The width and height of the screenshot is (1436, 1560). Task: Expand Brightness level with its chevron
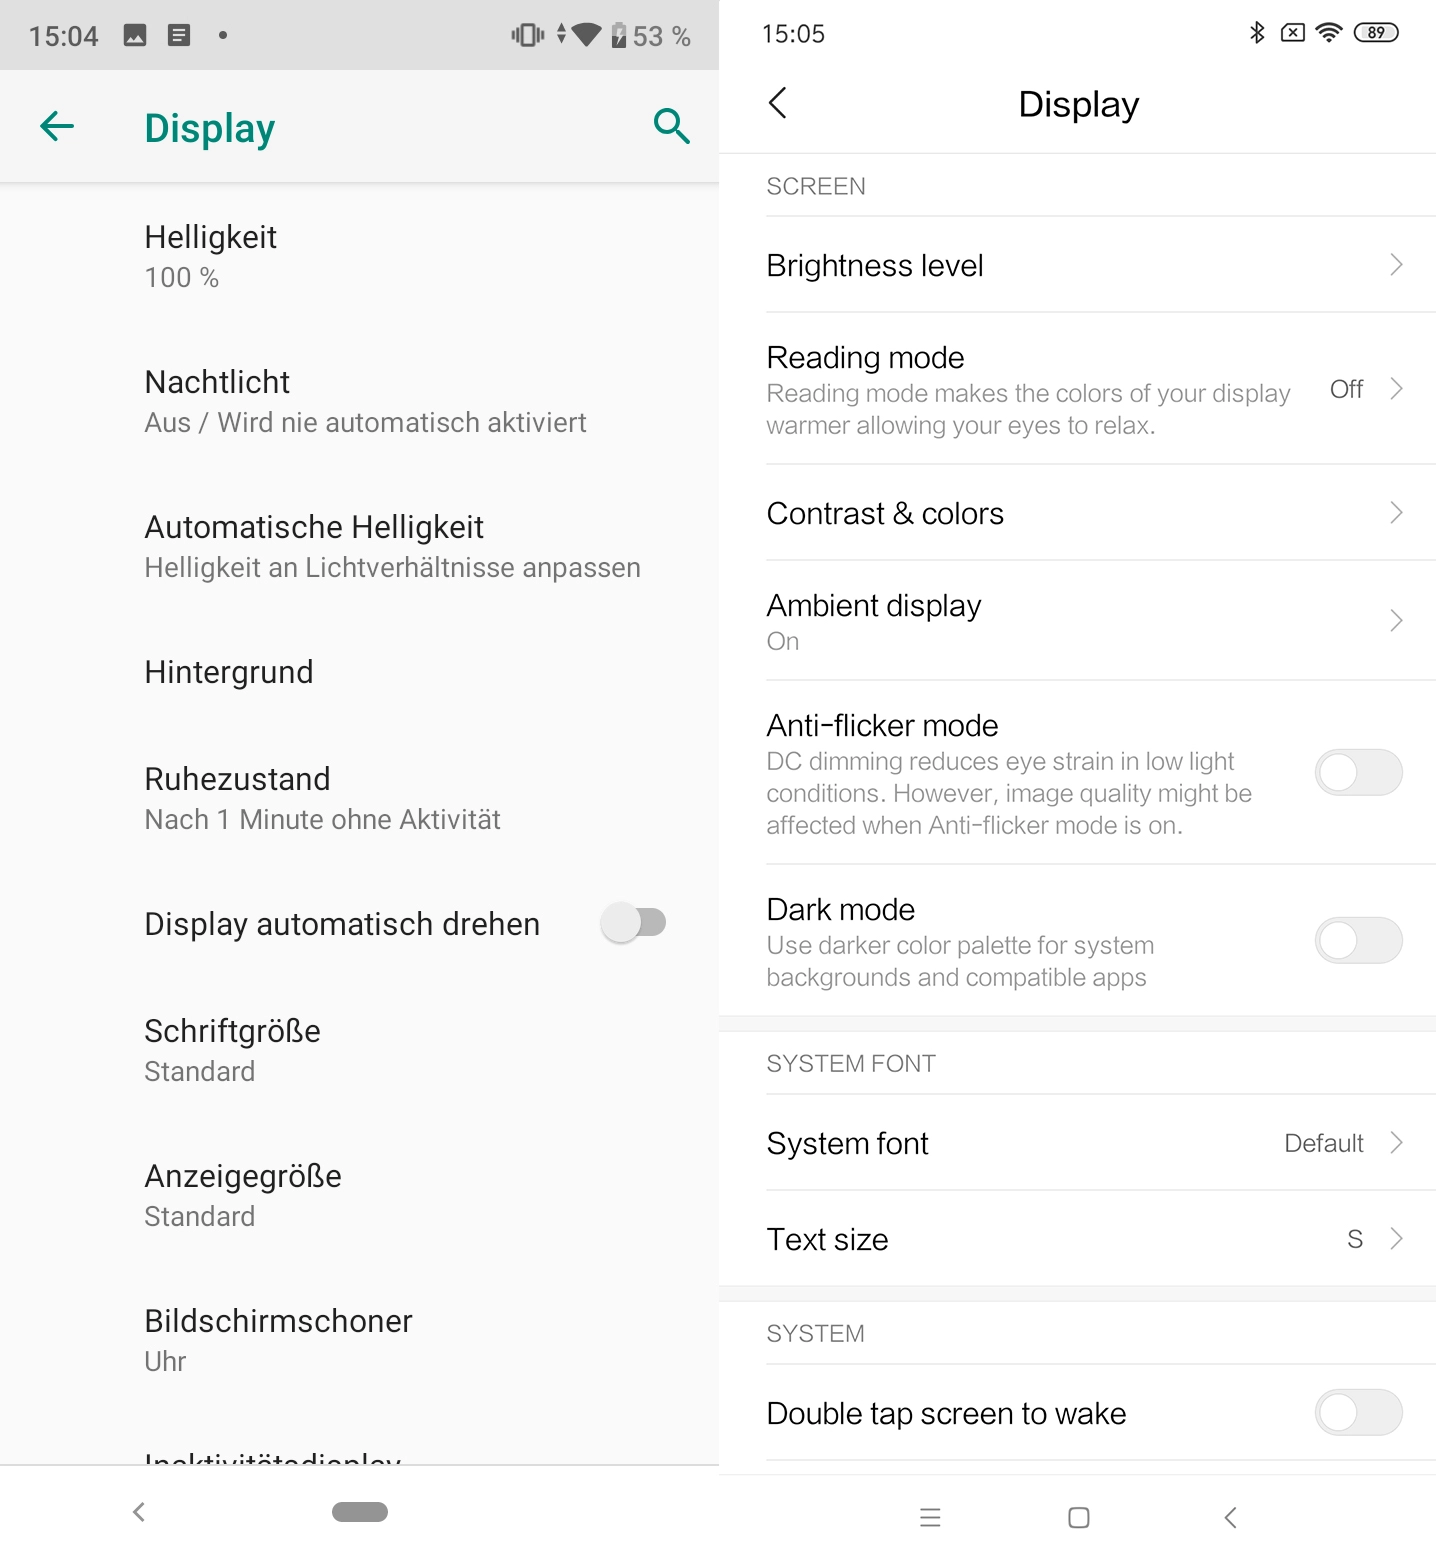click(1396, 264)
